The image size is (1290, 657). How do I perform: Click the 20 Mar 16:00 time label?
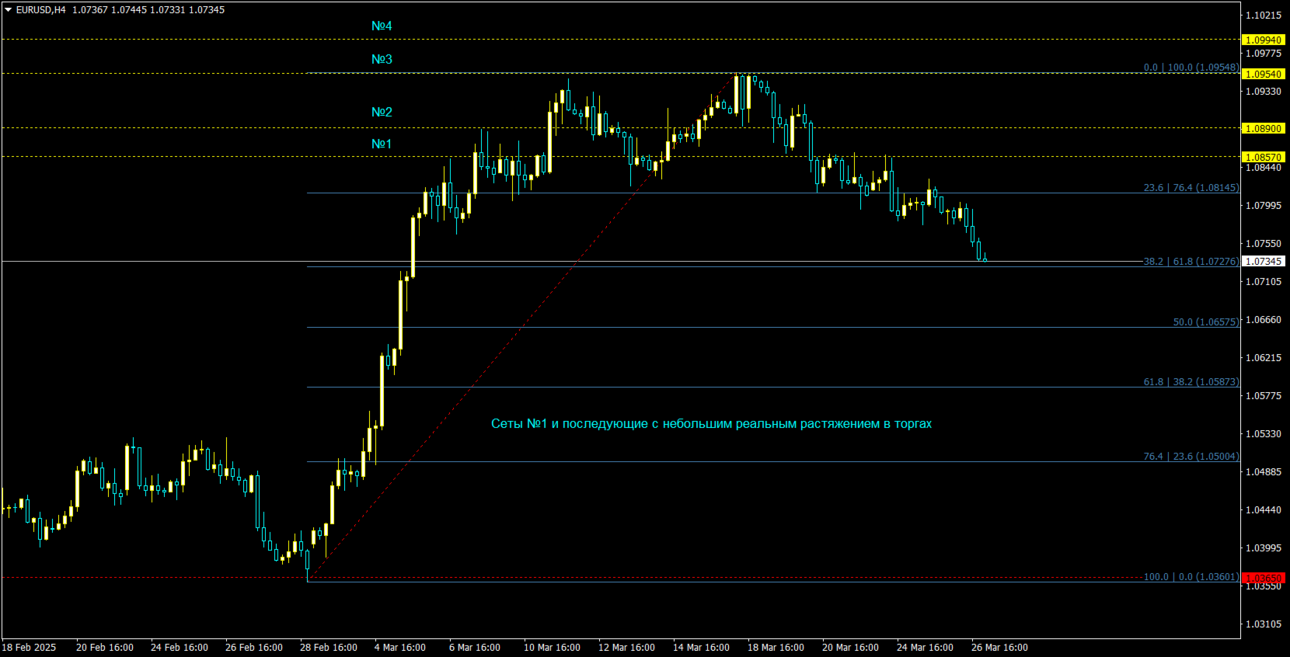point(850,648)
